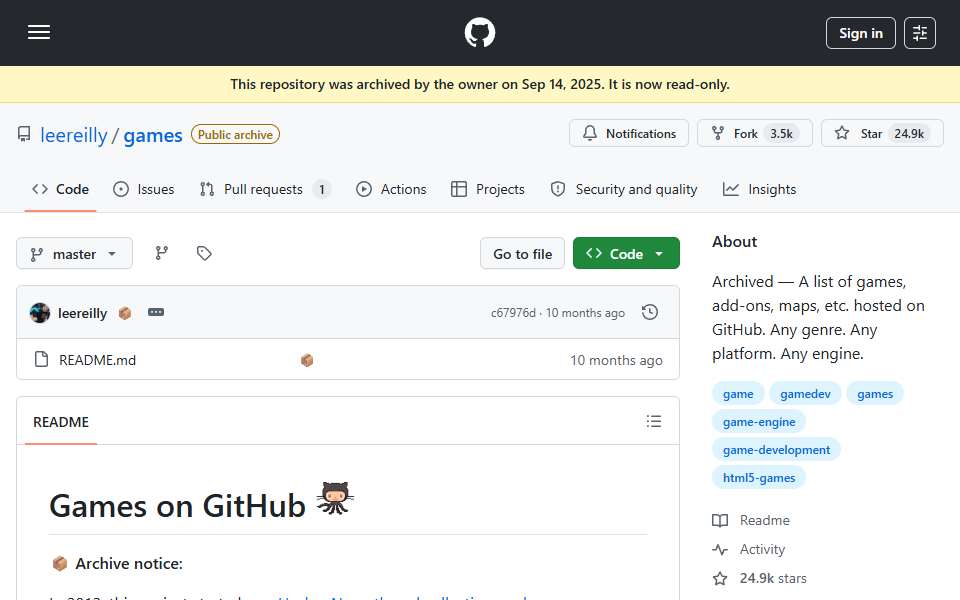The image size is (960, 600).
Task: Click leereilly's avatar in commit row
Action: pos(40,313)
